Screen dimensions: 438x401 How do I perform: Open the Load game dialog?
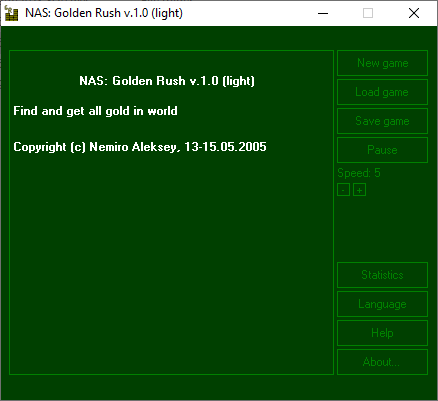382,92
